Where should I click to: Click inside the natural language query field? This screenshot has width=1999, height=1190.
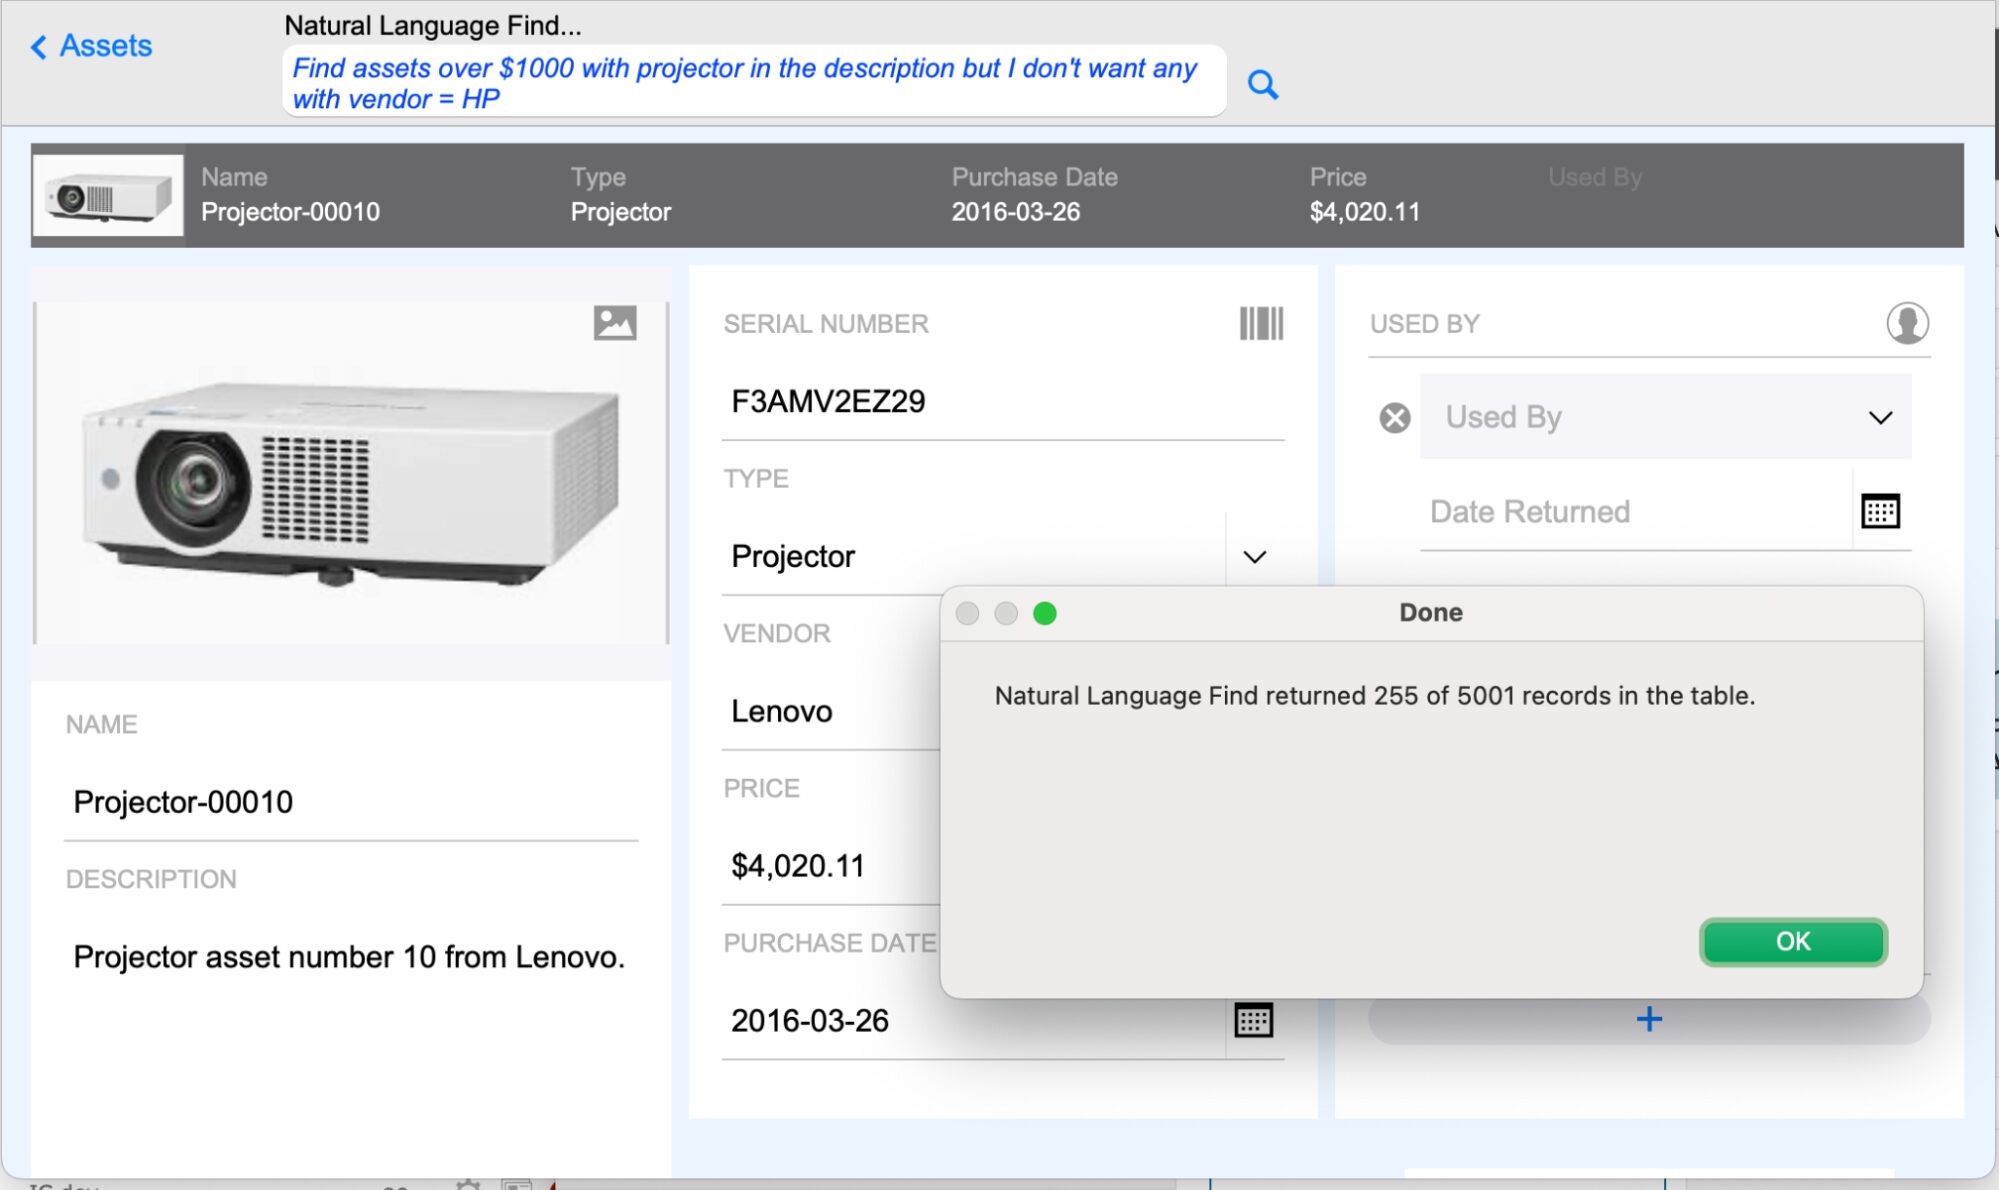point(750,82)
